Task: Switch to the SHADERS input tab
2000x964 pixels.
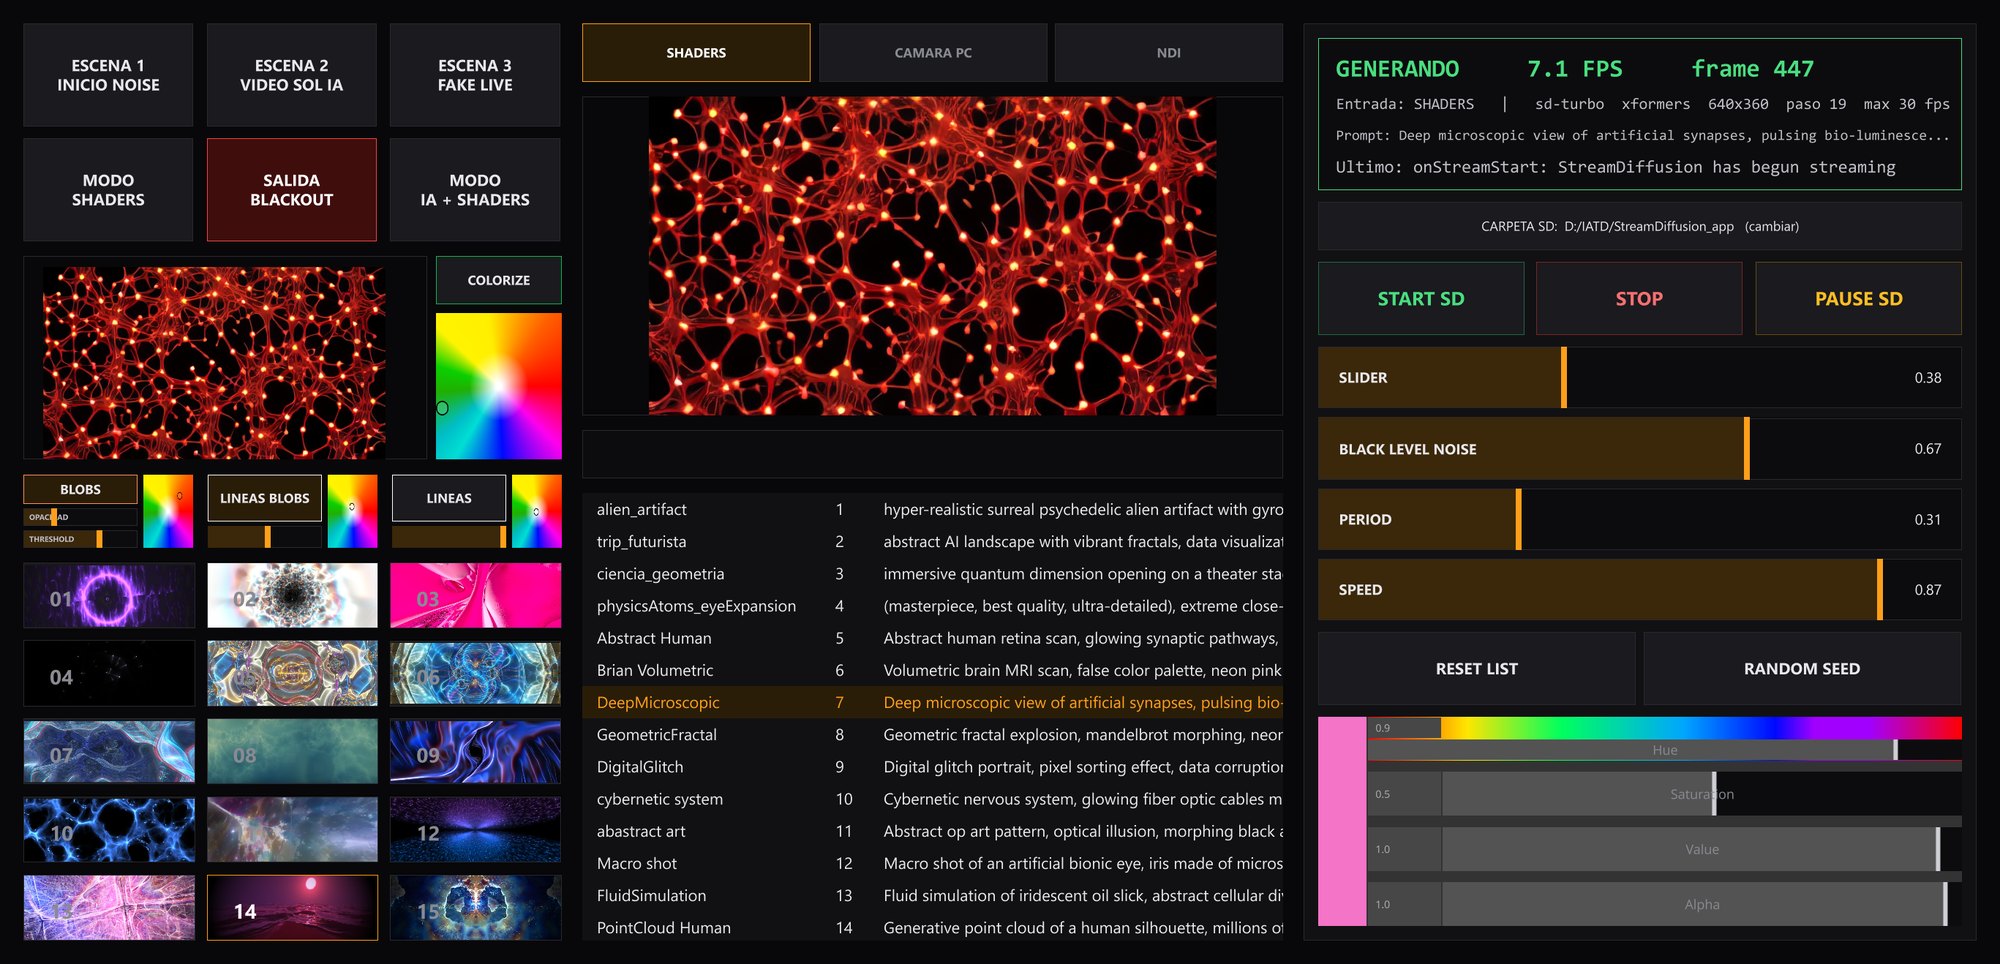Action: (x=696, y=53)
